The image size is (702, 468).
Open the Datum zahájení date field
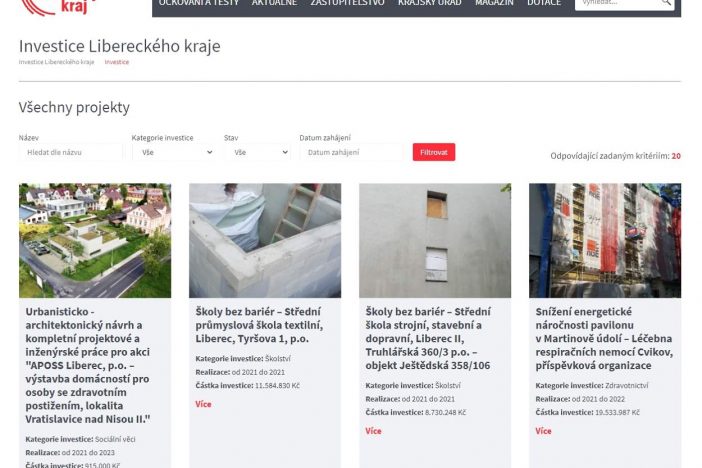350,152
